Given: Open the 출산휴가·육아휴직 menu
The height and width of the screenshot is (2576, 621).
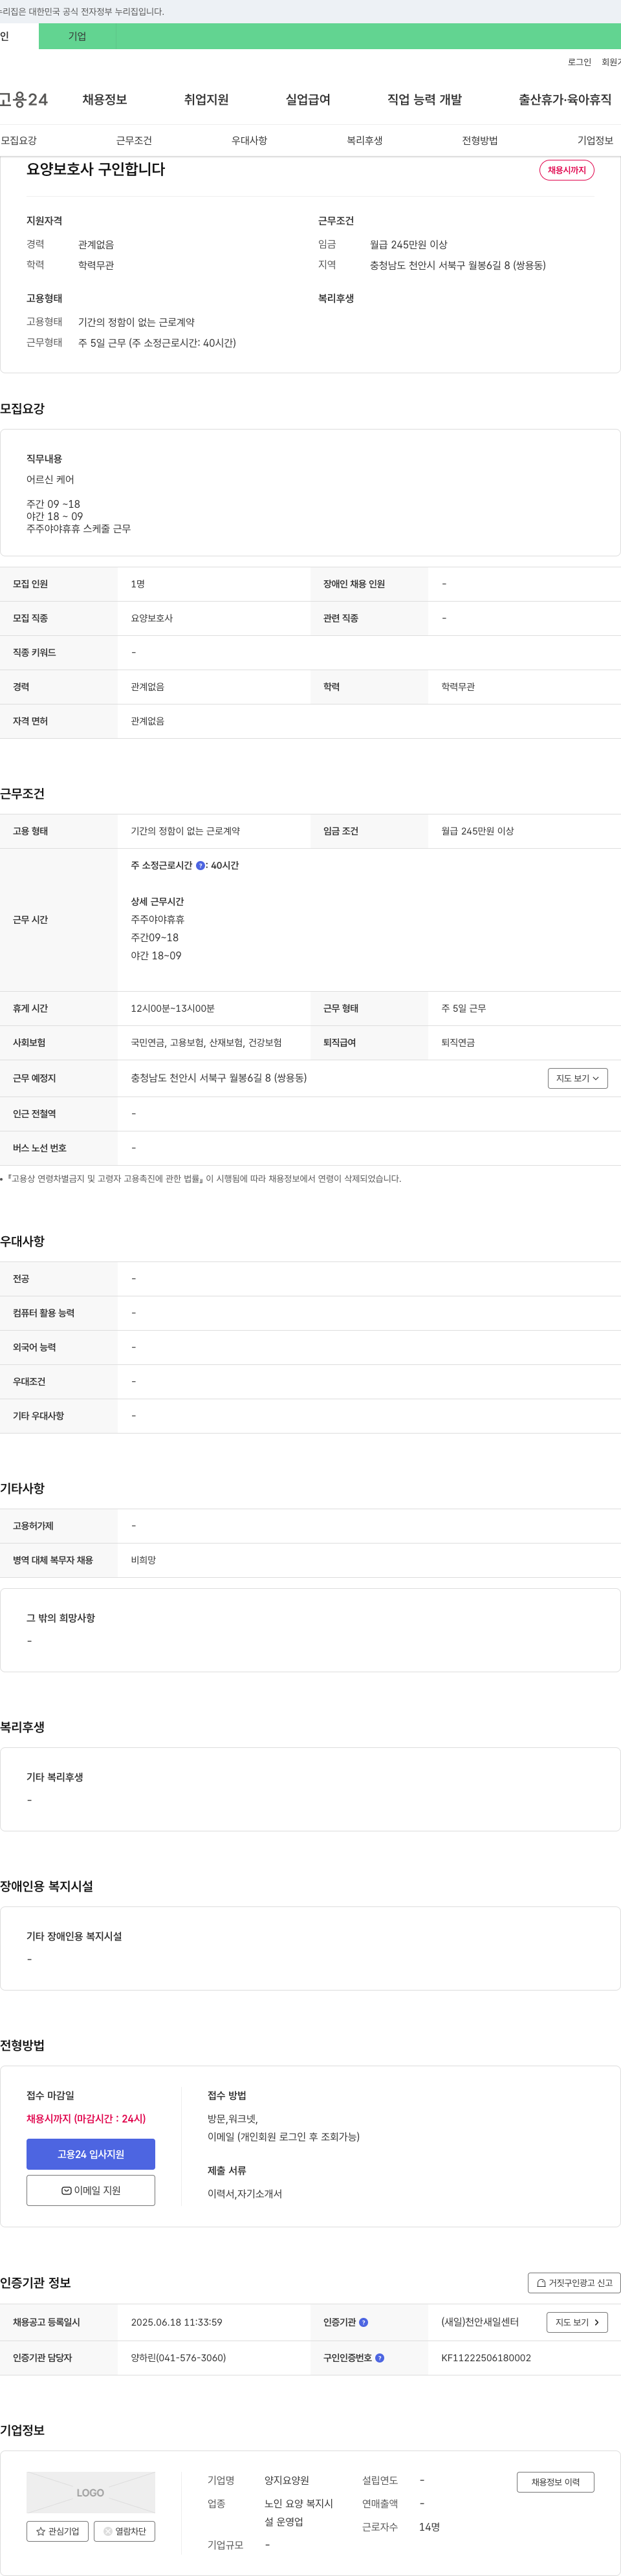Looking at the screenshot, I should tap(565, 99).
